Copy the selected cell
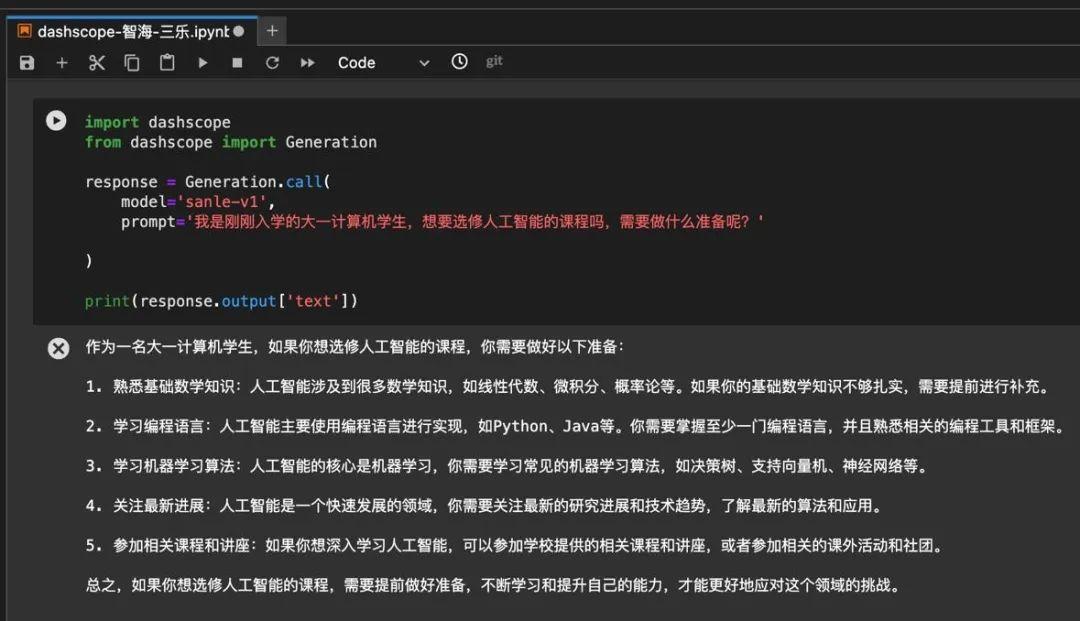Screen dimensions: 1080x621 pyautogui.click(x=131, y=61)
